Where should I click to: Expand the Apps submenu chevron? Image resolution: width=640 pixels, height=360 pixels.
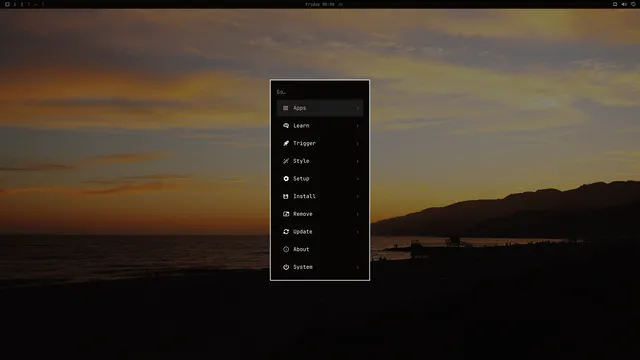tap(358, 108)
